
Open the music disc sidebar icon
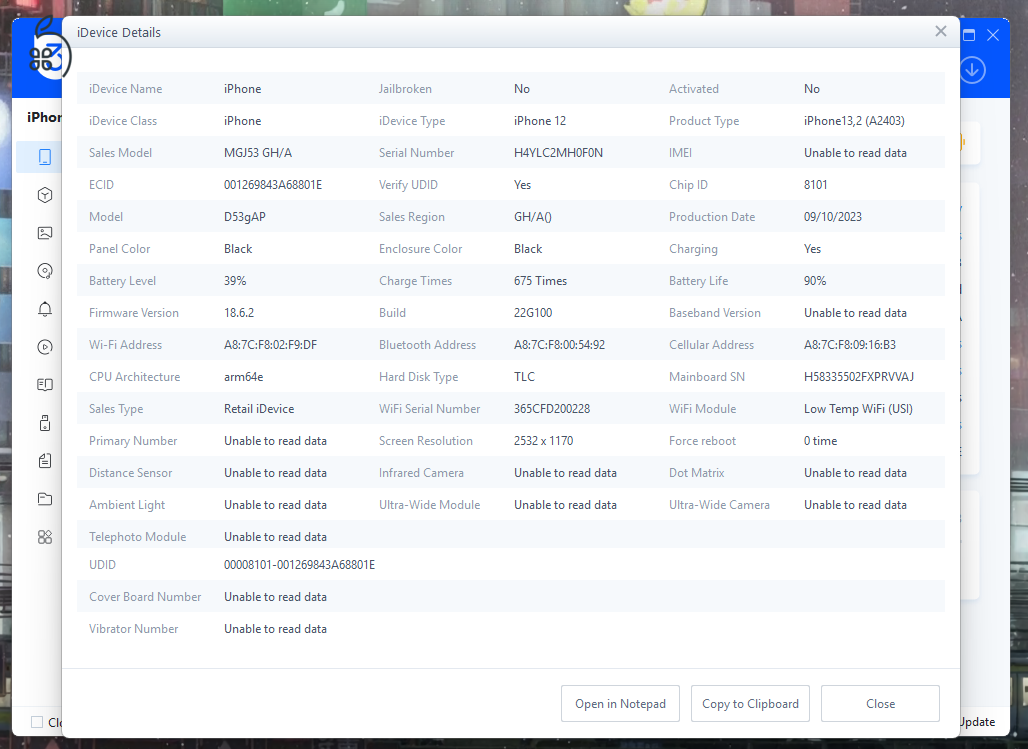pyautogui.click(x=45, y=271)
